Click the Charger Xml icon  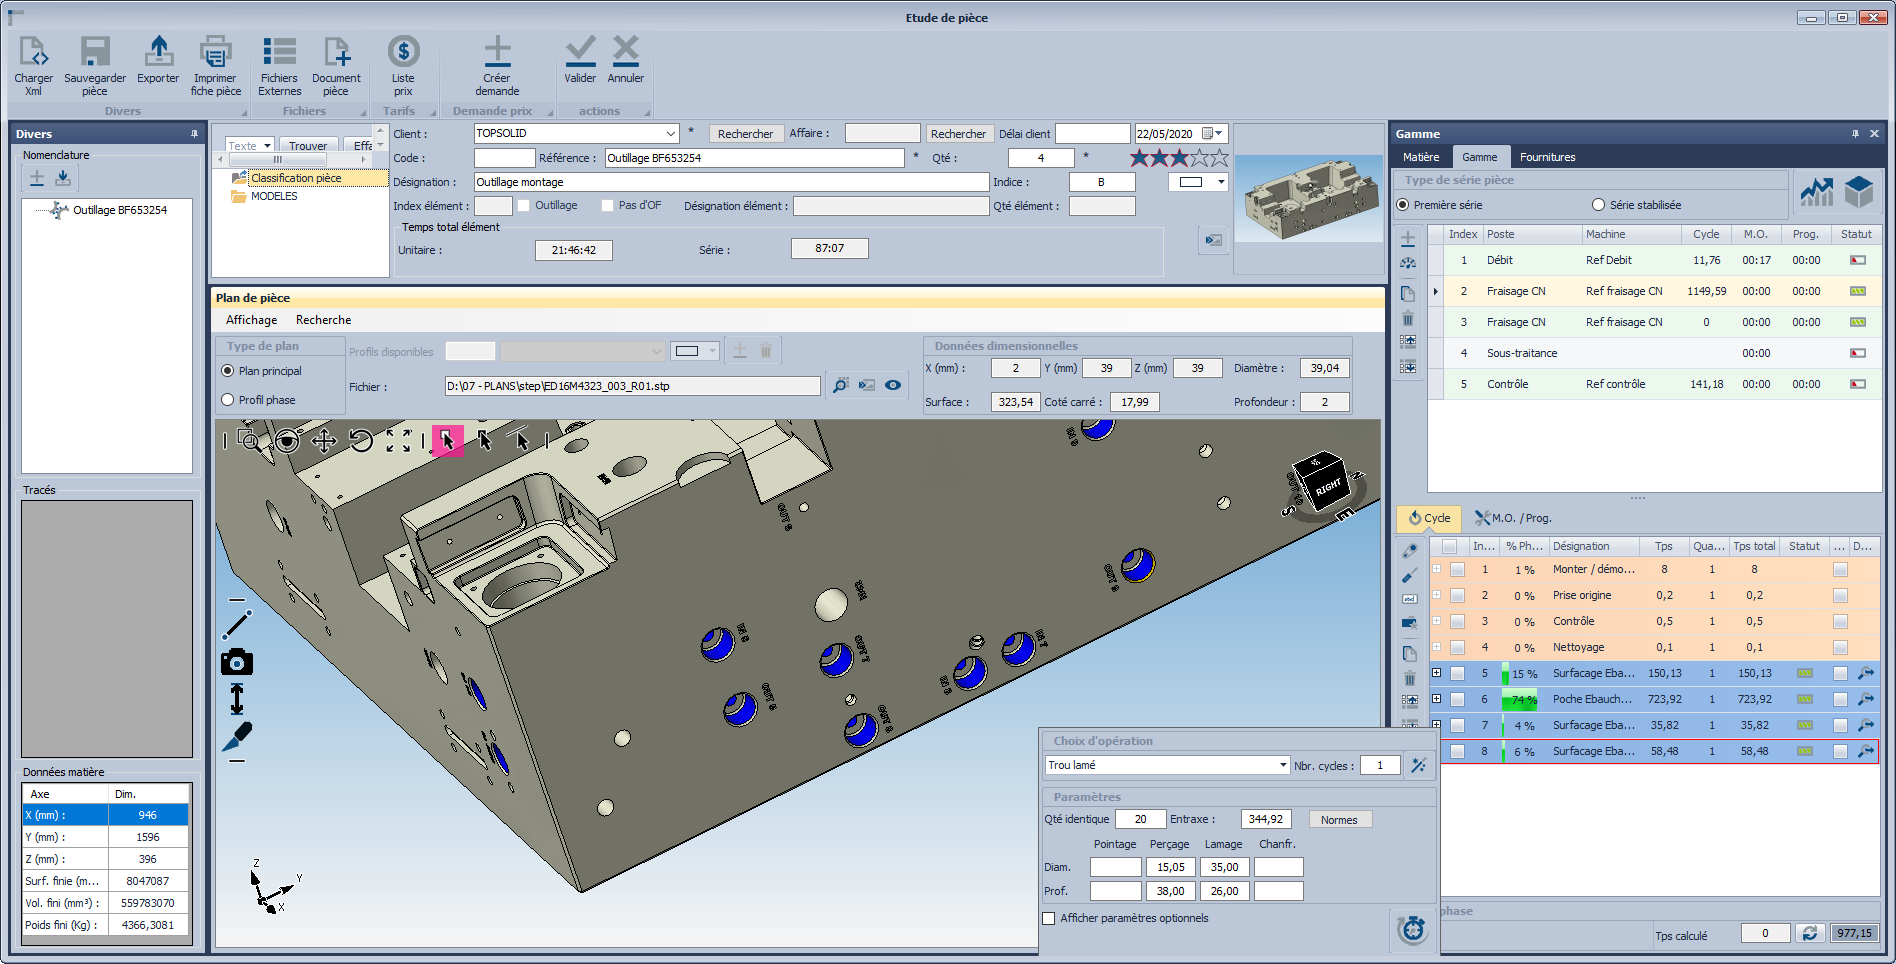[33, 52]
